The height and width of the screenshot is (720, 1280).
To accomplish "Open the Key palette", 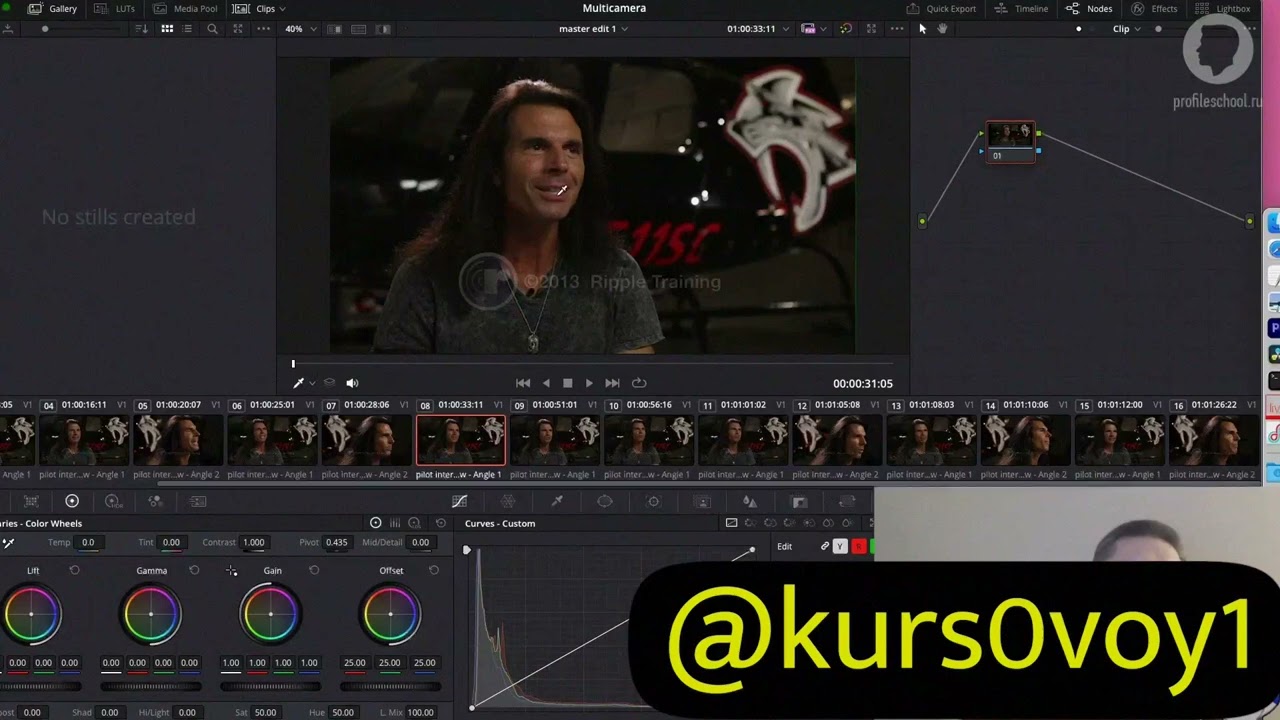I will pyautogui.click(x=799, y=501).
